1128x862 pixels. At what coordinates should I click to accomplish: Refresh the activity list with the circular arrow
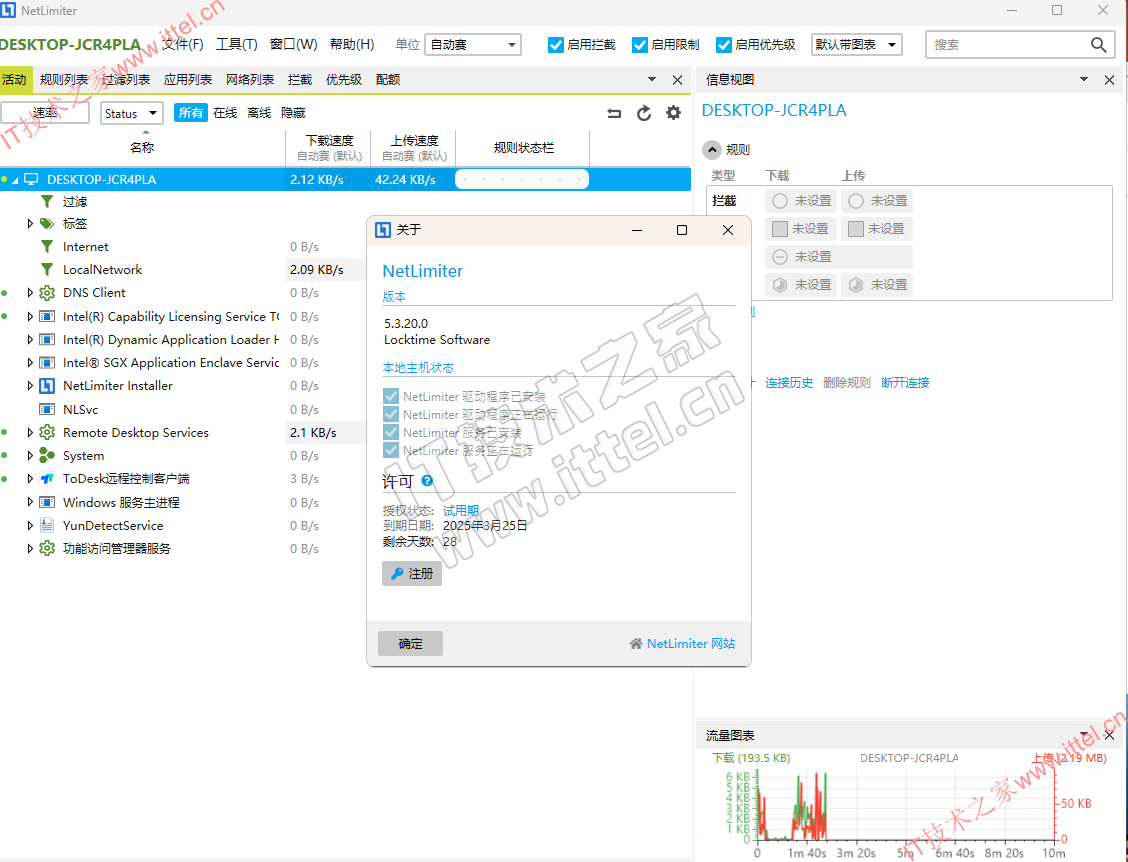coord(644,113)
